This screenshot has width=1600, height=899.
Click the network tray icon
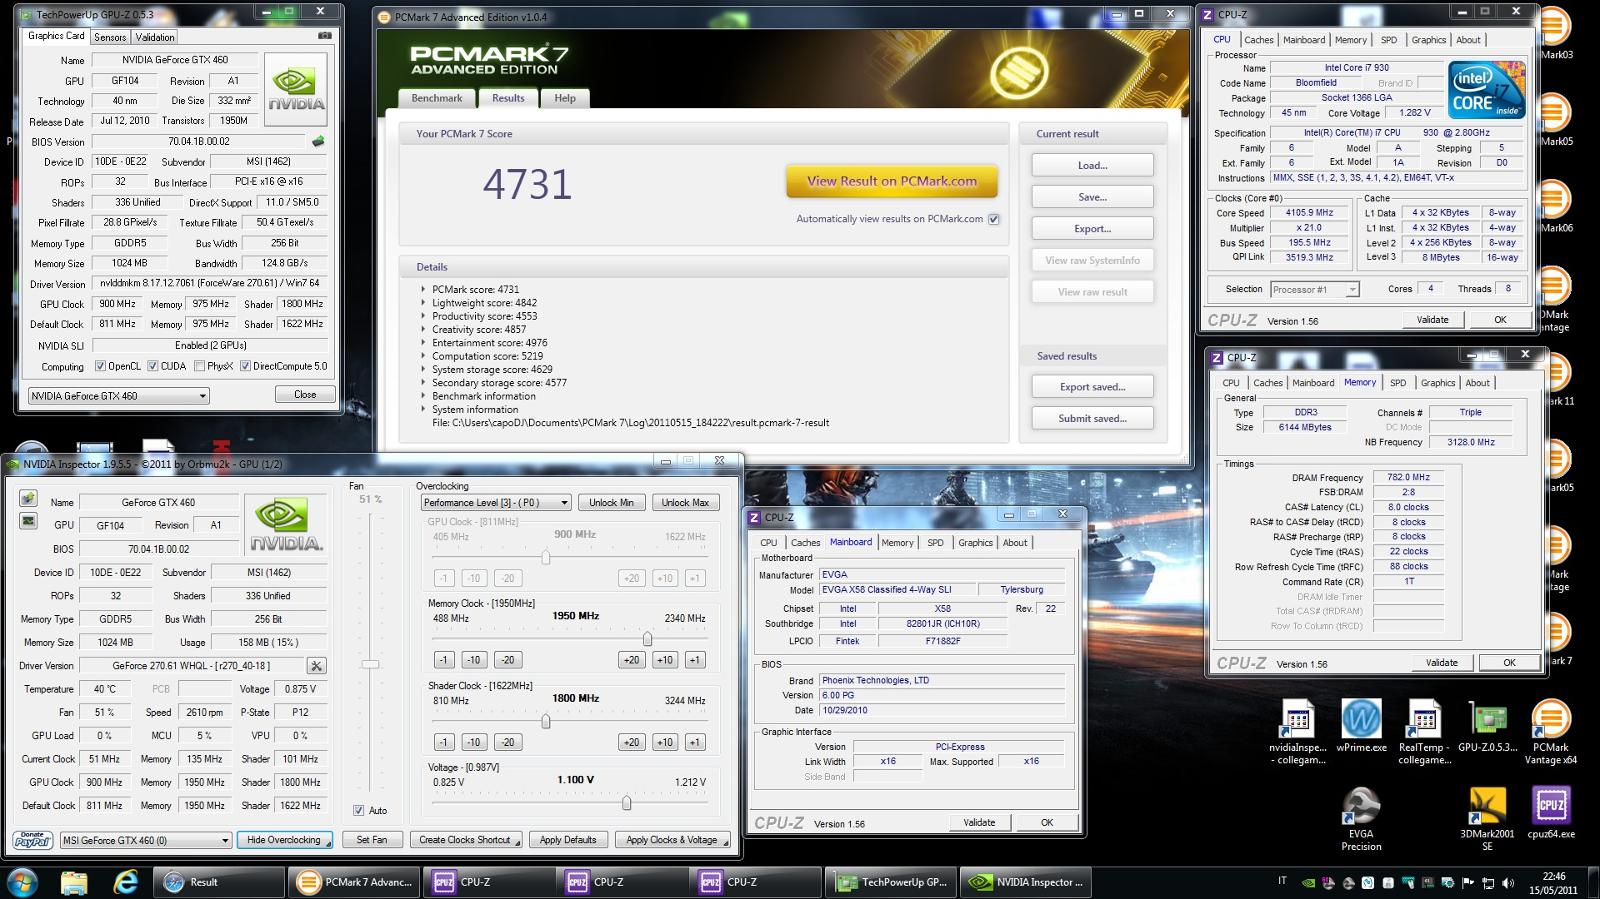pyautogui.click(x=1488, y=883)
